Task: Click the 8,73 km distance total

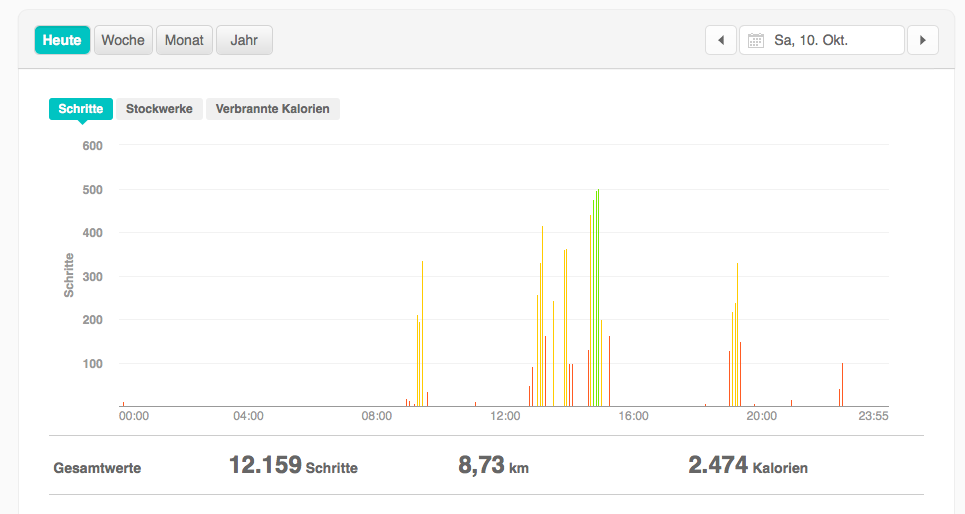Action: tap(493, 466)
